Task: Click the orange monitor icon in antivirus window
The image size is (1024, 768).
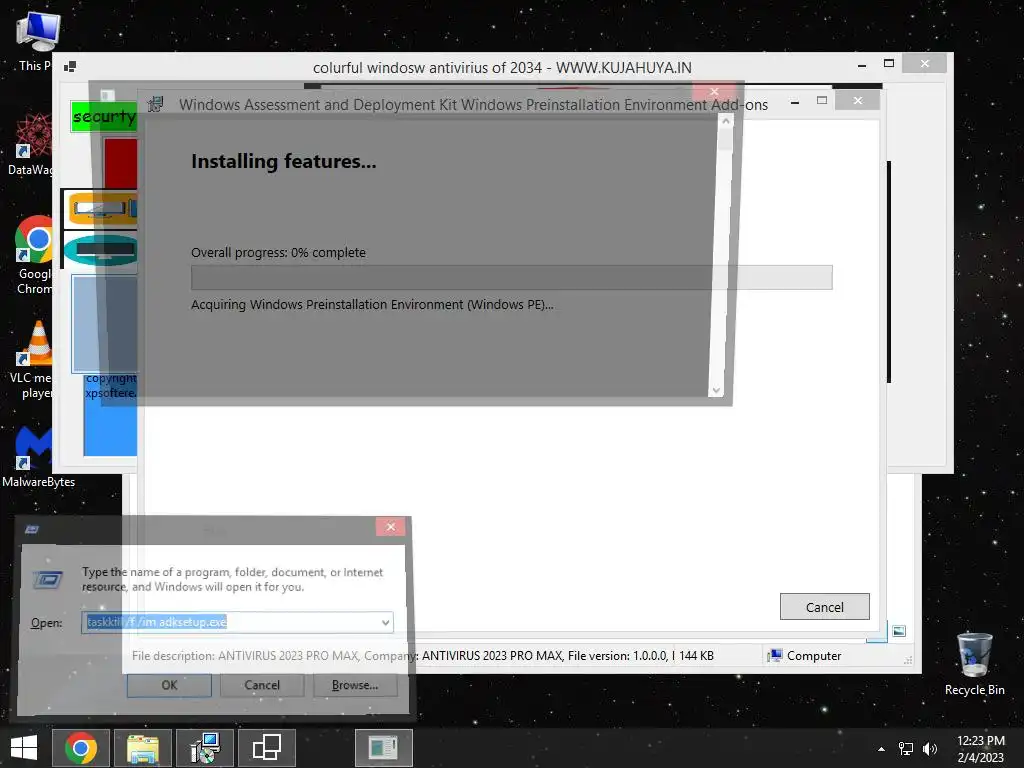Action: pos(103,208)
